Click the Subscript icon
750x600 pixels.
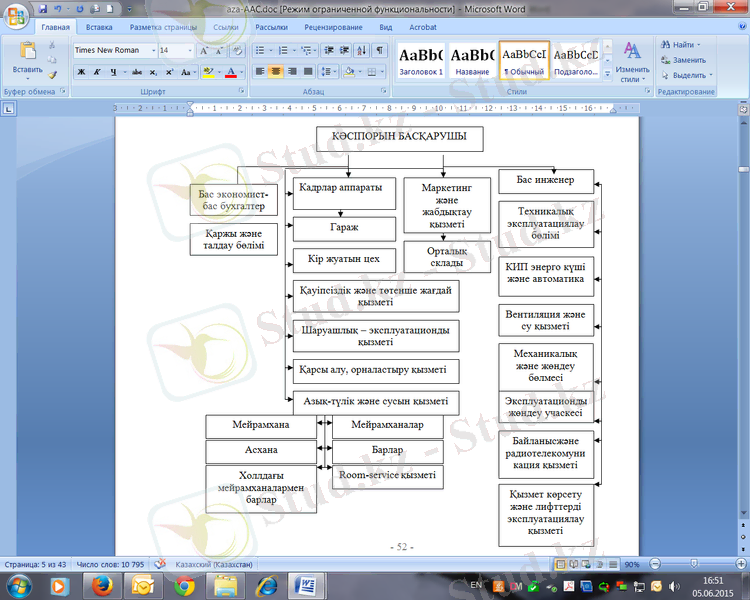point(153,72)
